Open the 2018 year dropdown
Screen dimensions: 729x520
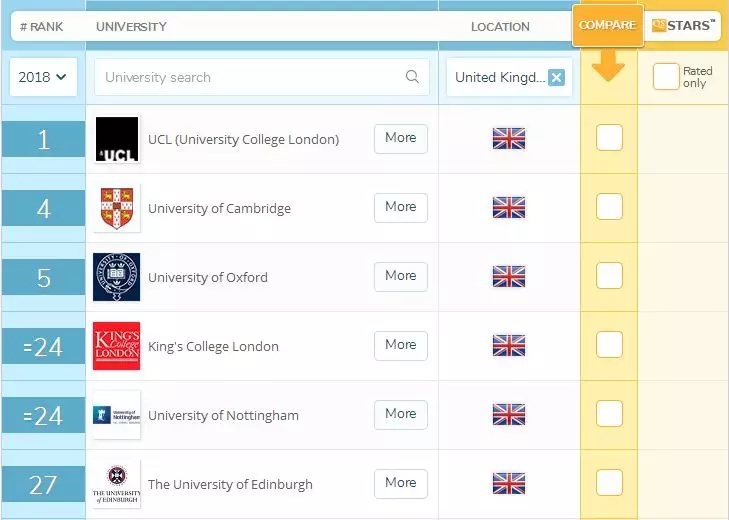43,77
